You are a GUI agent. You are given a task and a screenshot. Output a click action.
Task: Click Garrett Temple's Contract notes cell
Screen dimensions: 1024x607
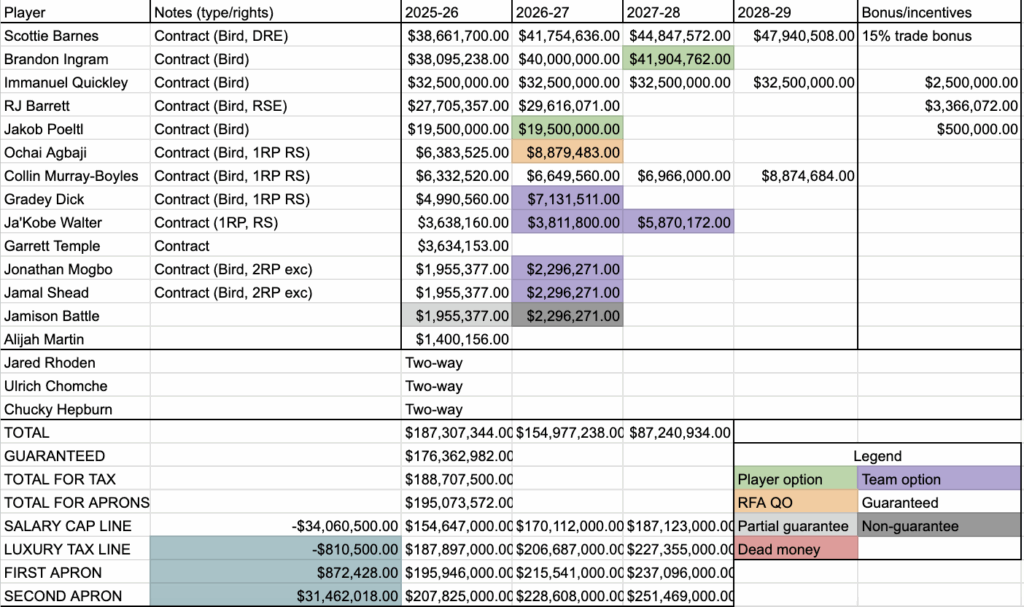276,246
